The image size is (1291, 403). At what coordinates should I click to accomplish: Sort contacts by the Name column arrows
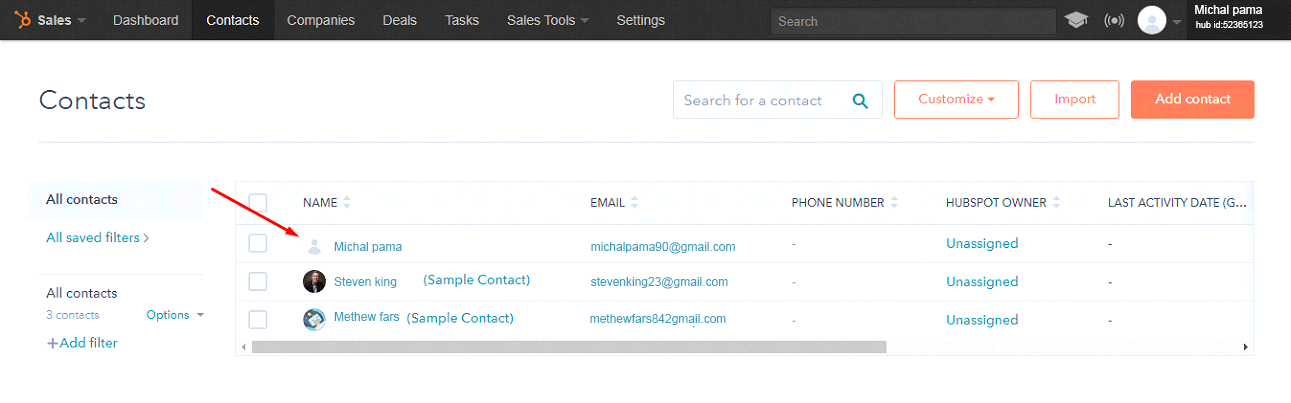(347, 202)
